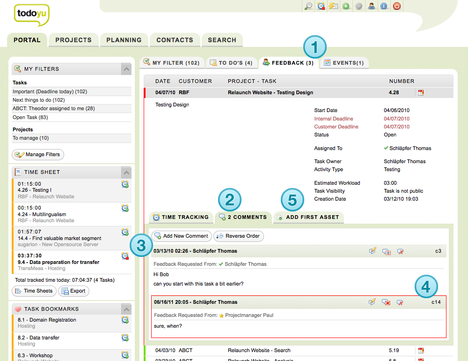Select filter Open Task (83)
The height and width of the screenshot is (361, 468).
tap(72, 117)
